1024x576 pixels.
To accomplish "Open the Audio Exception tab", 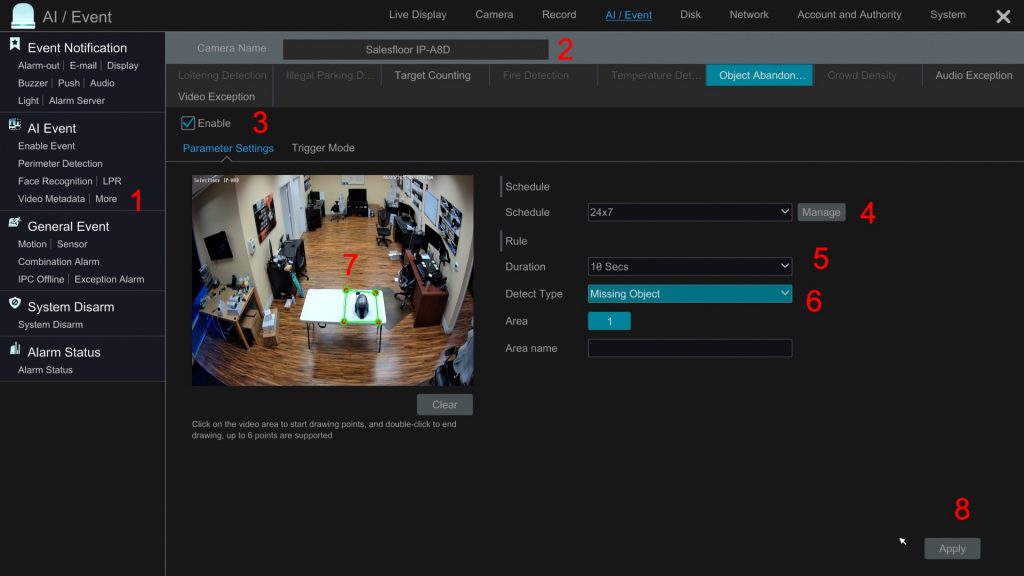I will [x=973, y=75].
